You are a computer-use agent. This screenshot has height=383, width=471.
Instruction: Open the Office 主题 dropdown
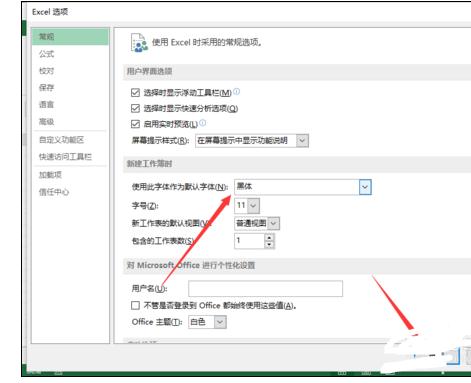[220, 322]
